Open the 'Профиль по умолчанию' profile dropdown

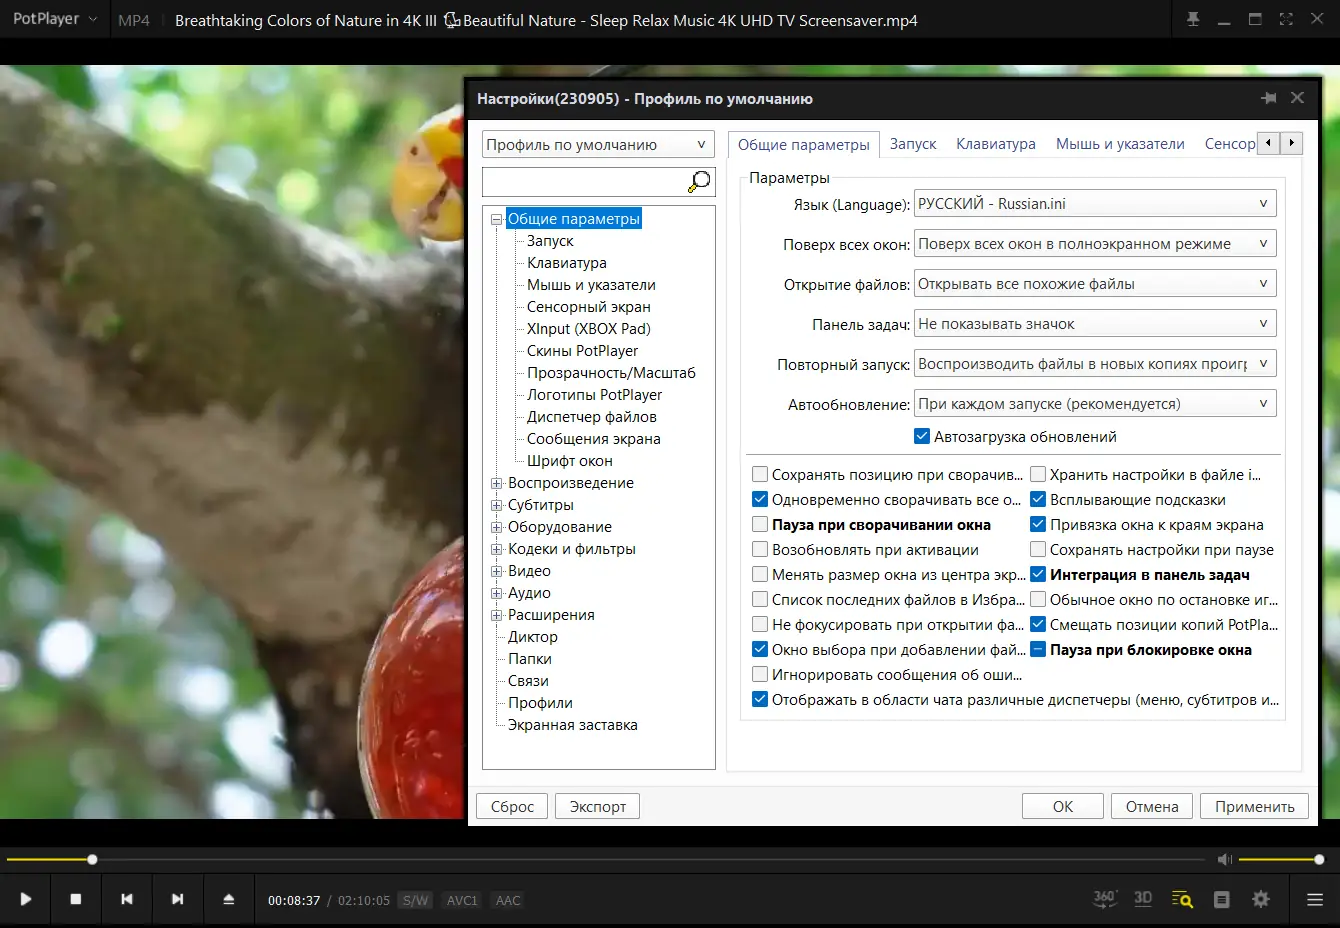pos(598,144)
